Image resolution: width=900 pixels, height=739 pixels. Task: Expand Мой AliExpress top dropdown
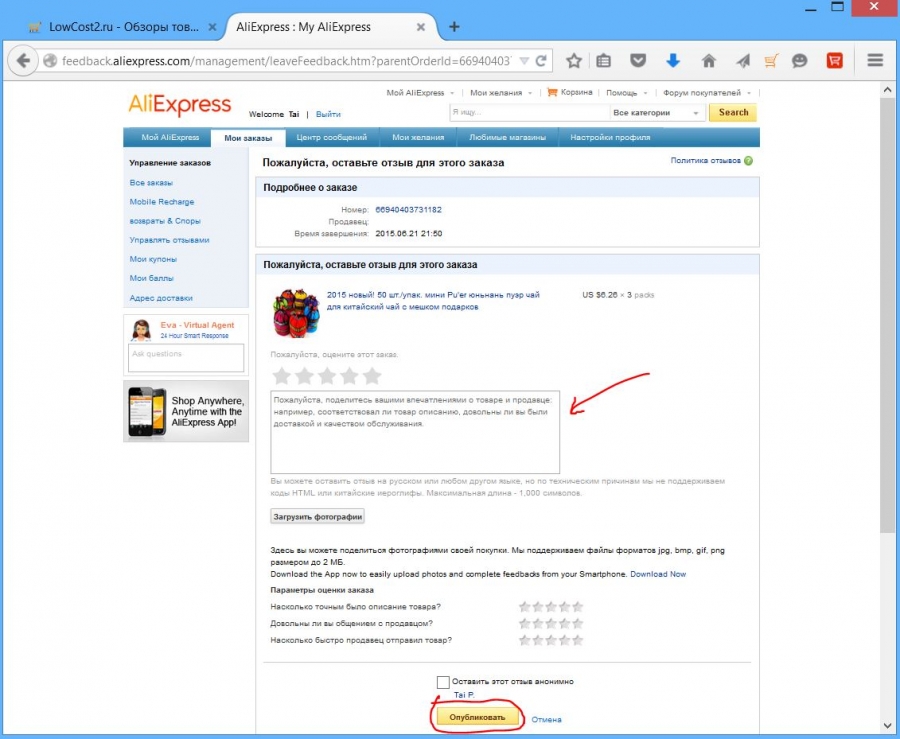(452, 93)
